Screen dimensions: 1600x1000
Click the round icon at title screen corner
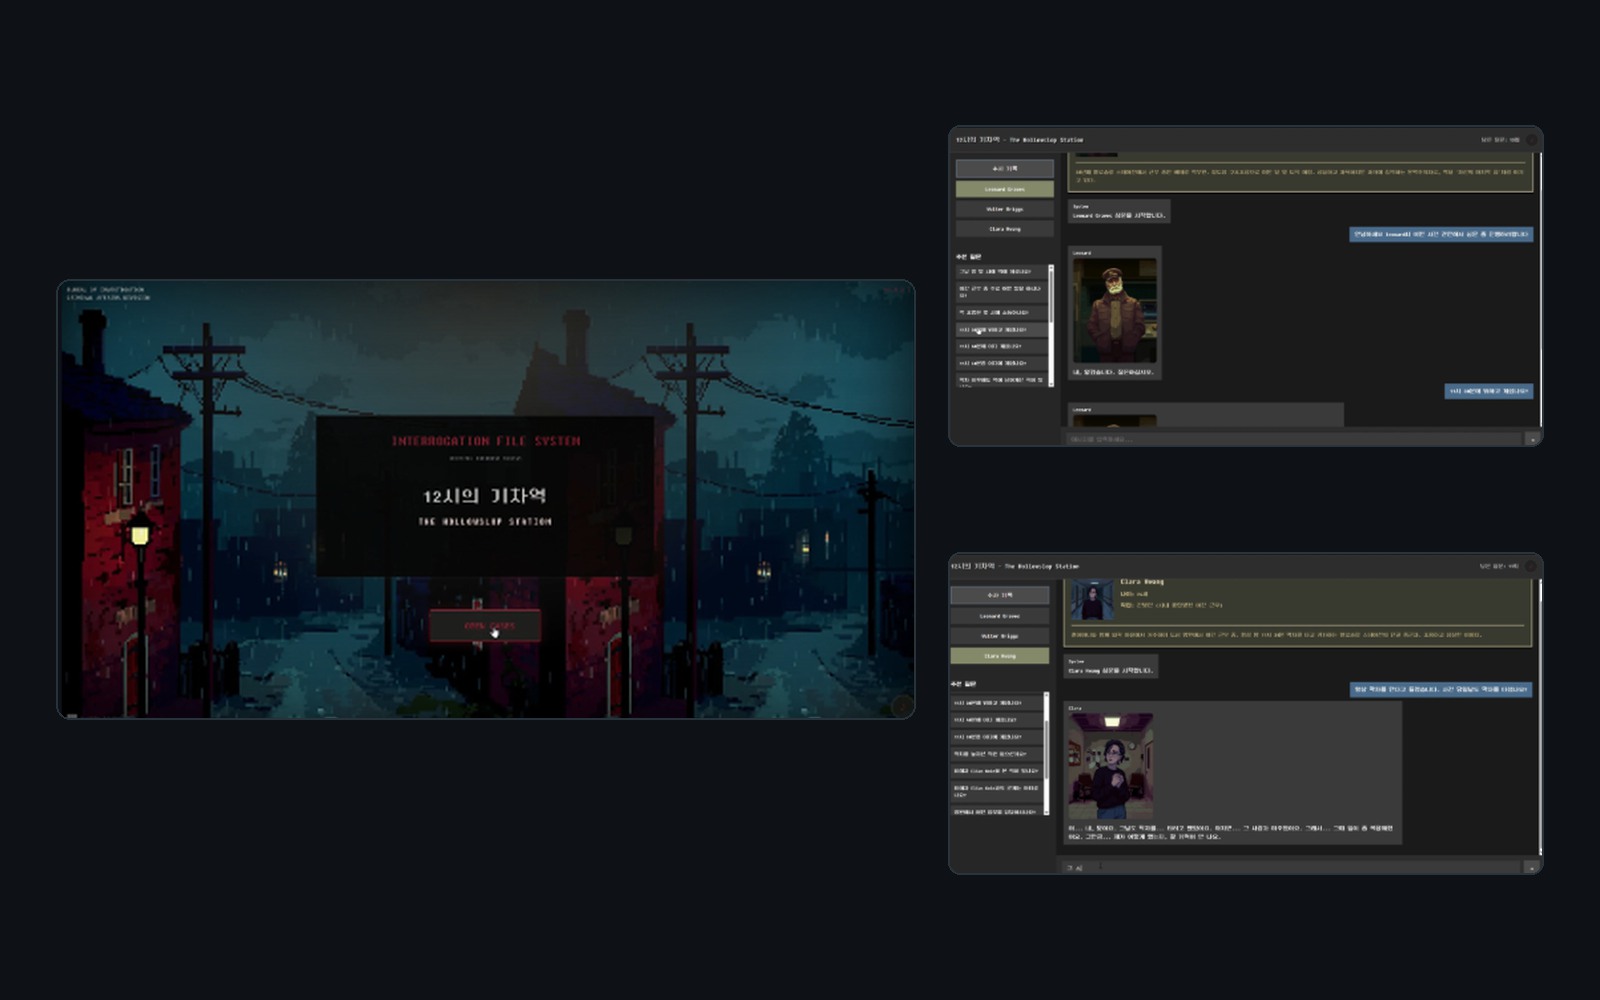tap(901, 706)
